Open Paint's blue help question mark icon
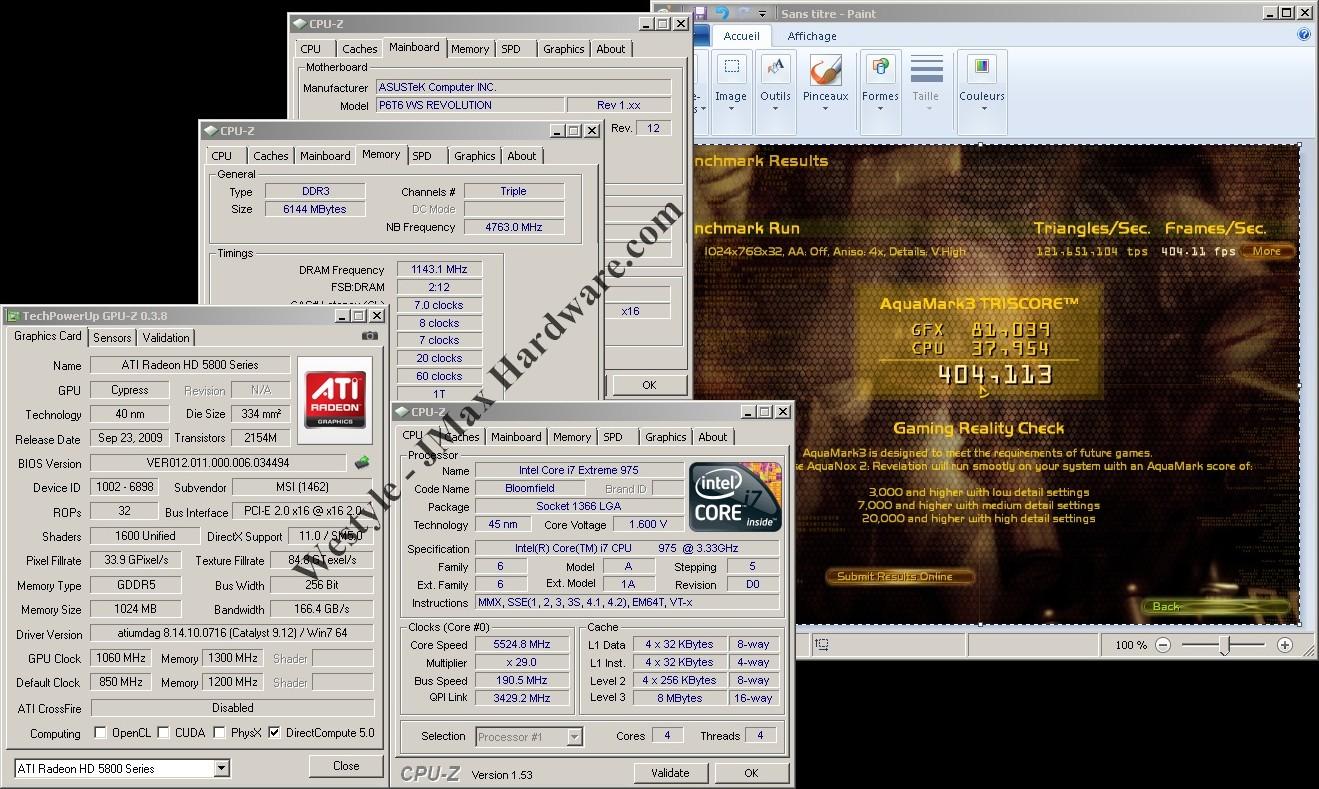 click(1304, 35)
